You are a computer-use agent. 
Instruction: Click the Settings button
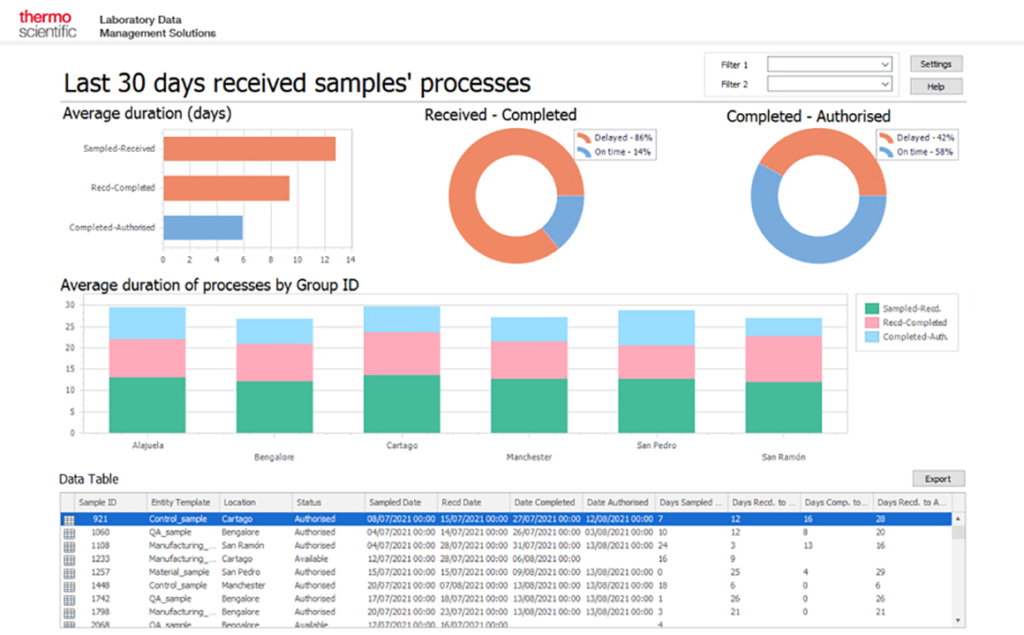click(x=935, y=63)
